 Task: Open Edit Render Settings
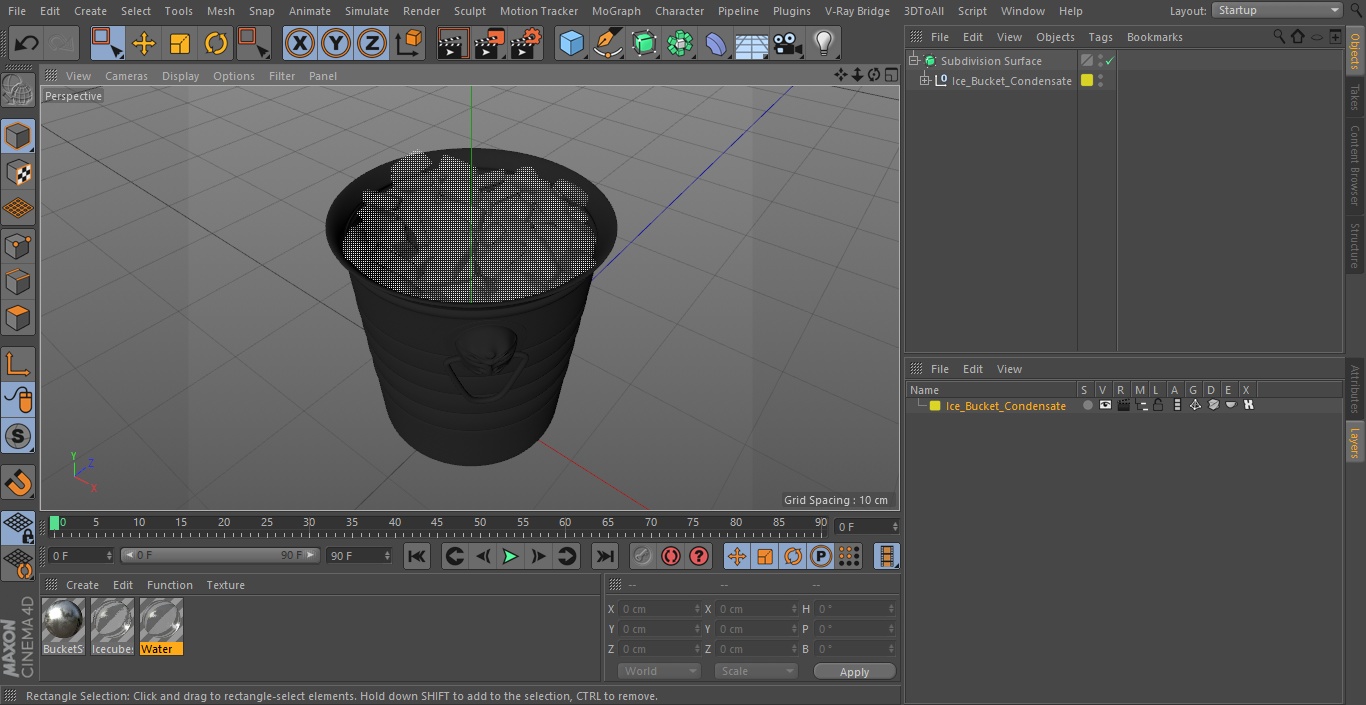[x=526, y=43]
